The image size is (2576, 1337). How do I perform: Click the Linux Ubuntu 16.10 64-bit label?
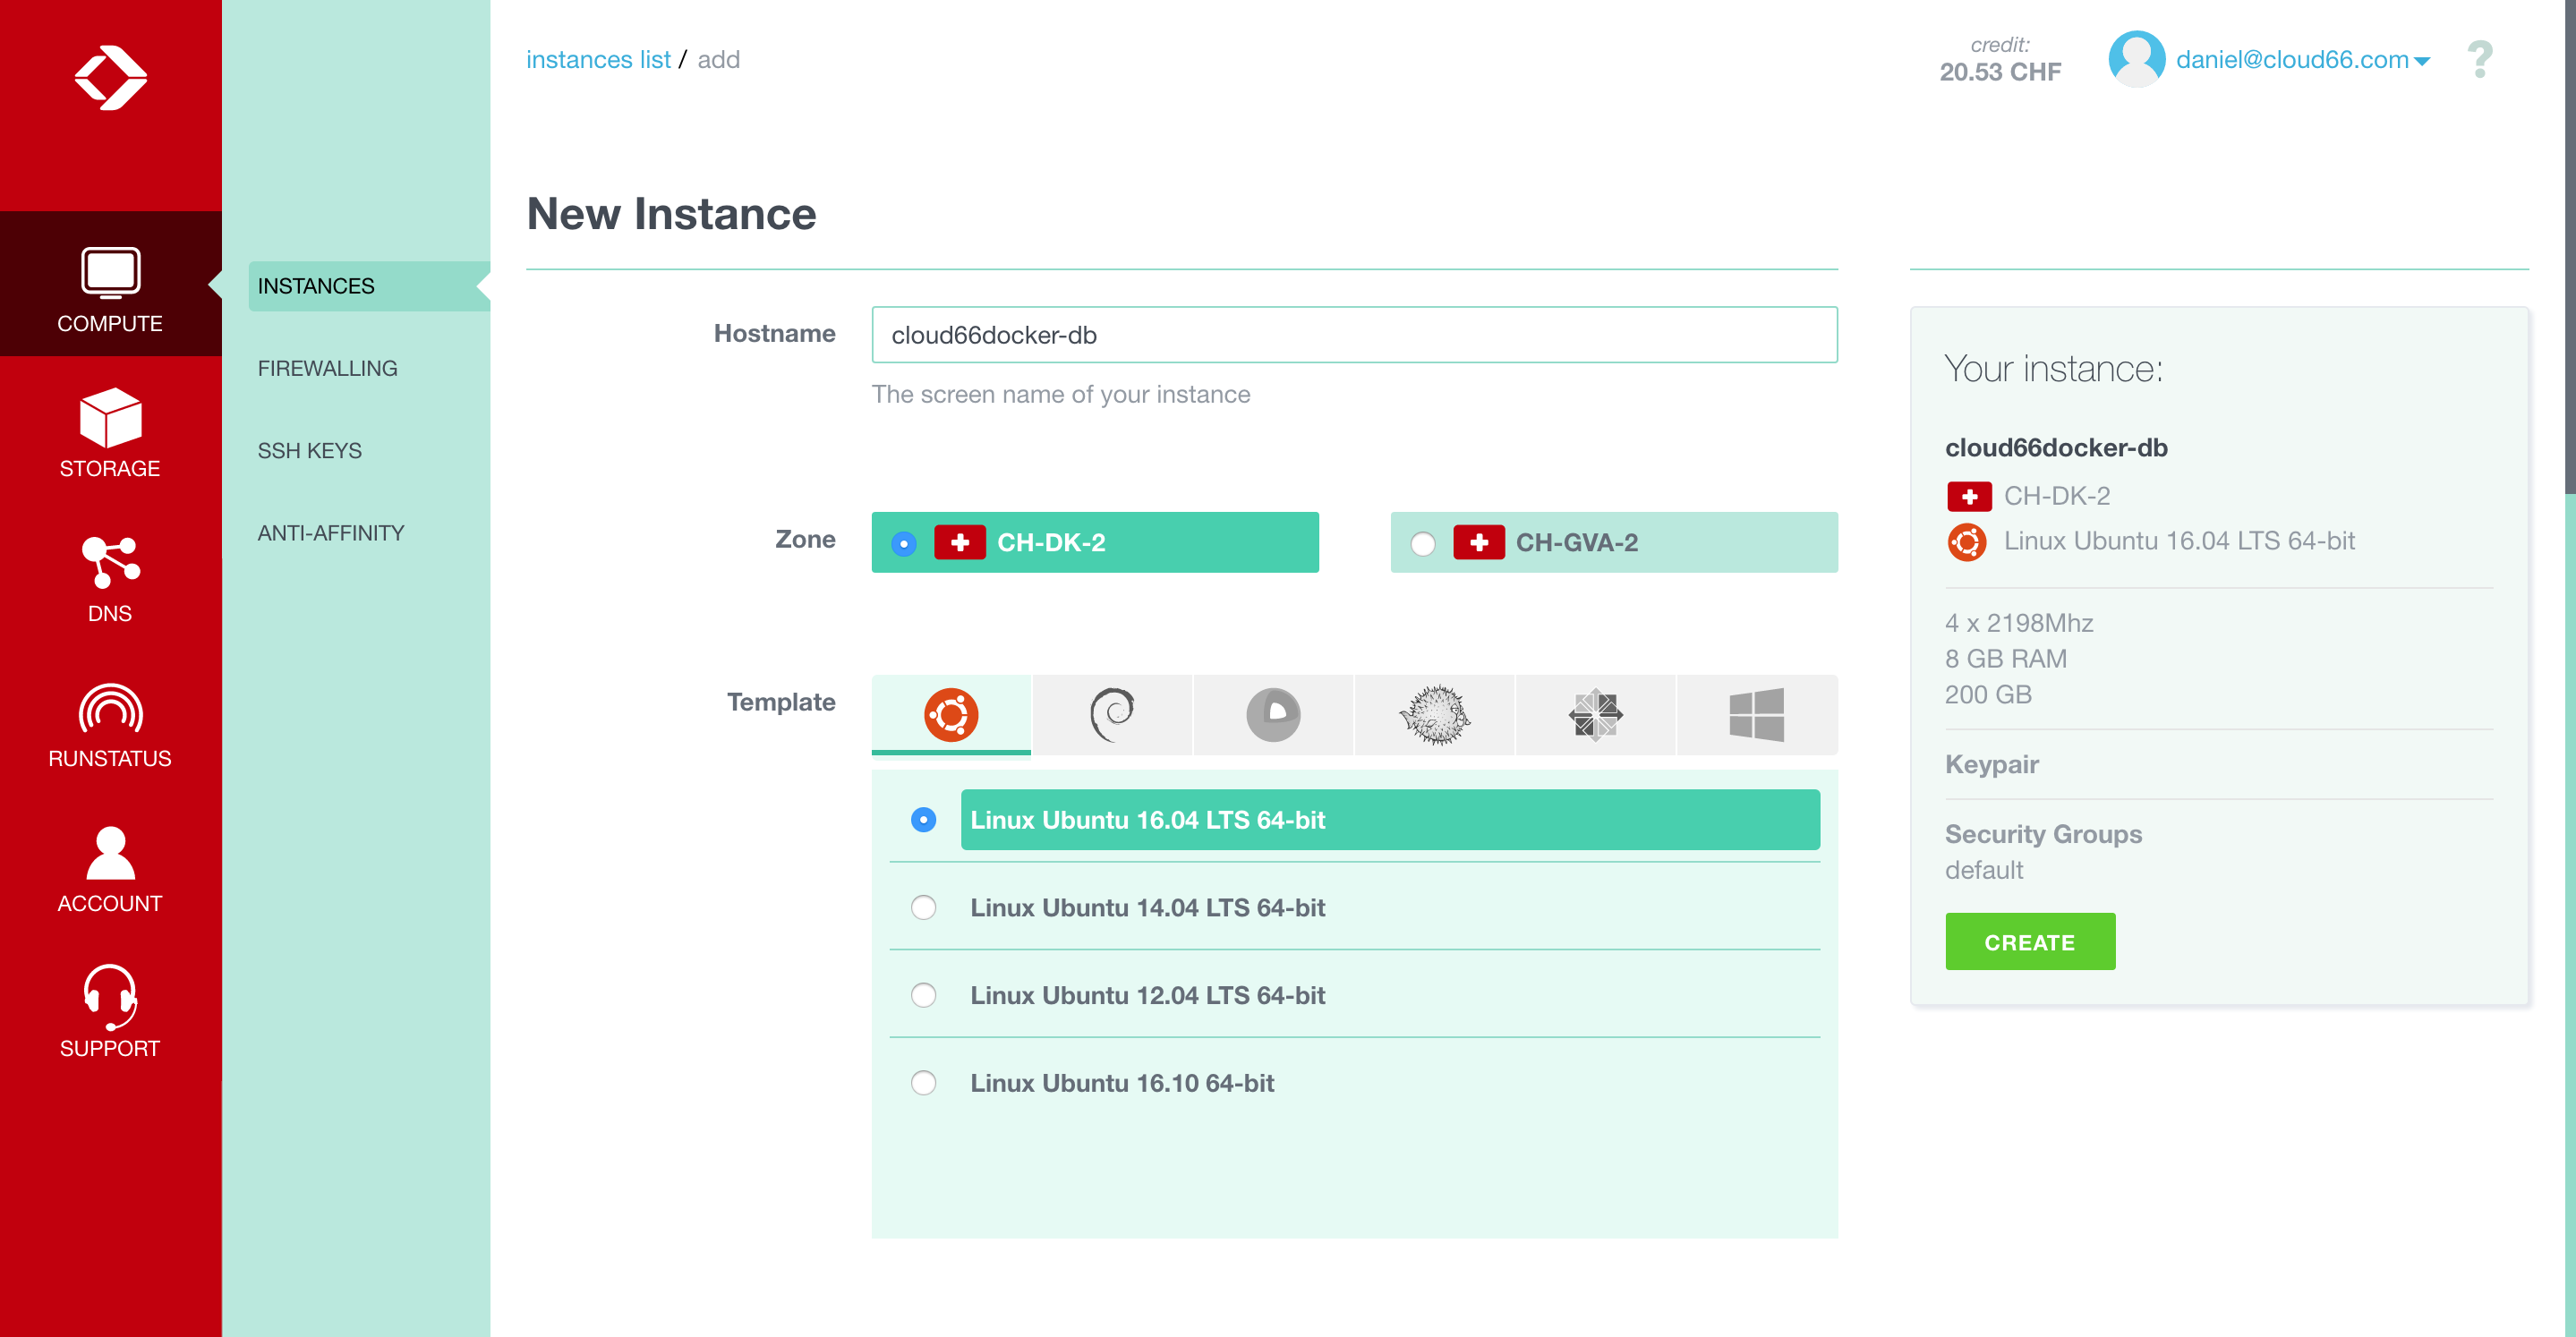1122,1083
